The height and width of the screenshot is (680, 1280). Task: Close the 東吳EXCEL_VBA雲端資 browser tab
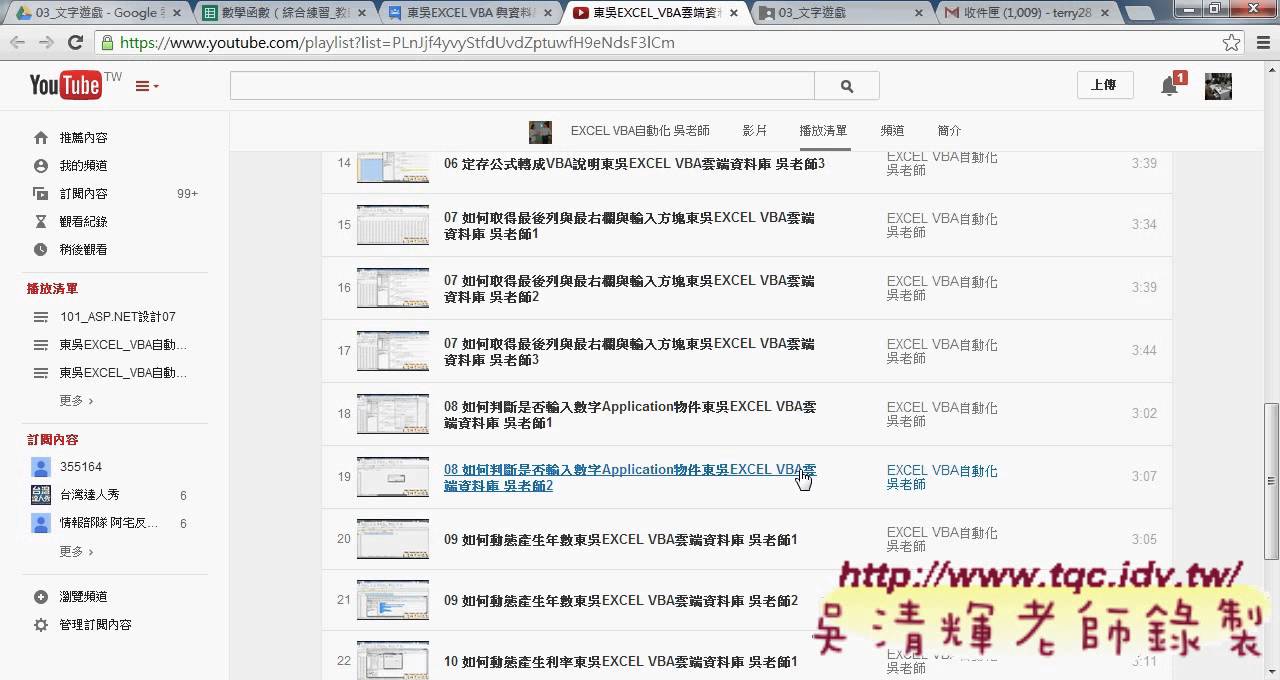tap(734, 13)
